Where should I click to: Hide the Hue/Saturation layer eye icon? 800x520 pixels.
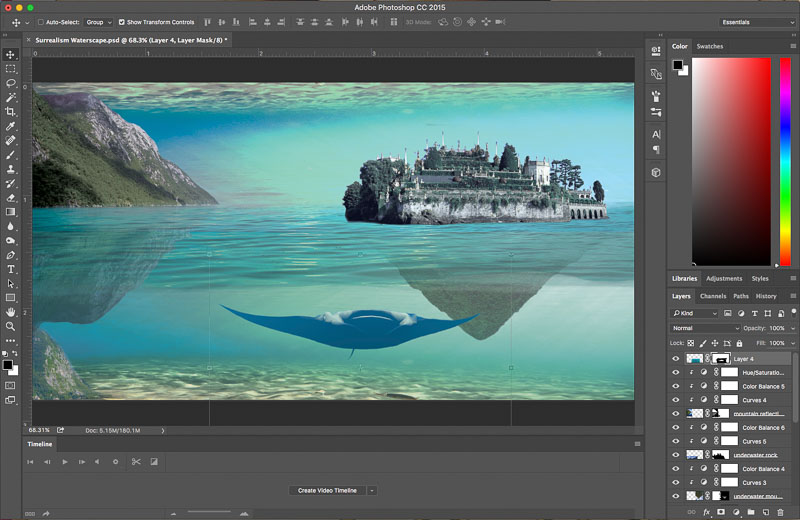point(676,373)
